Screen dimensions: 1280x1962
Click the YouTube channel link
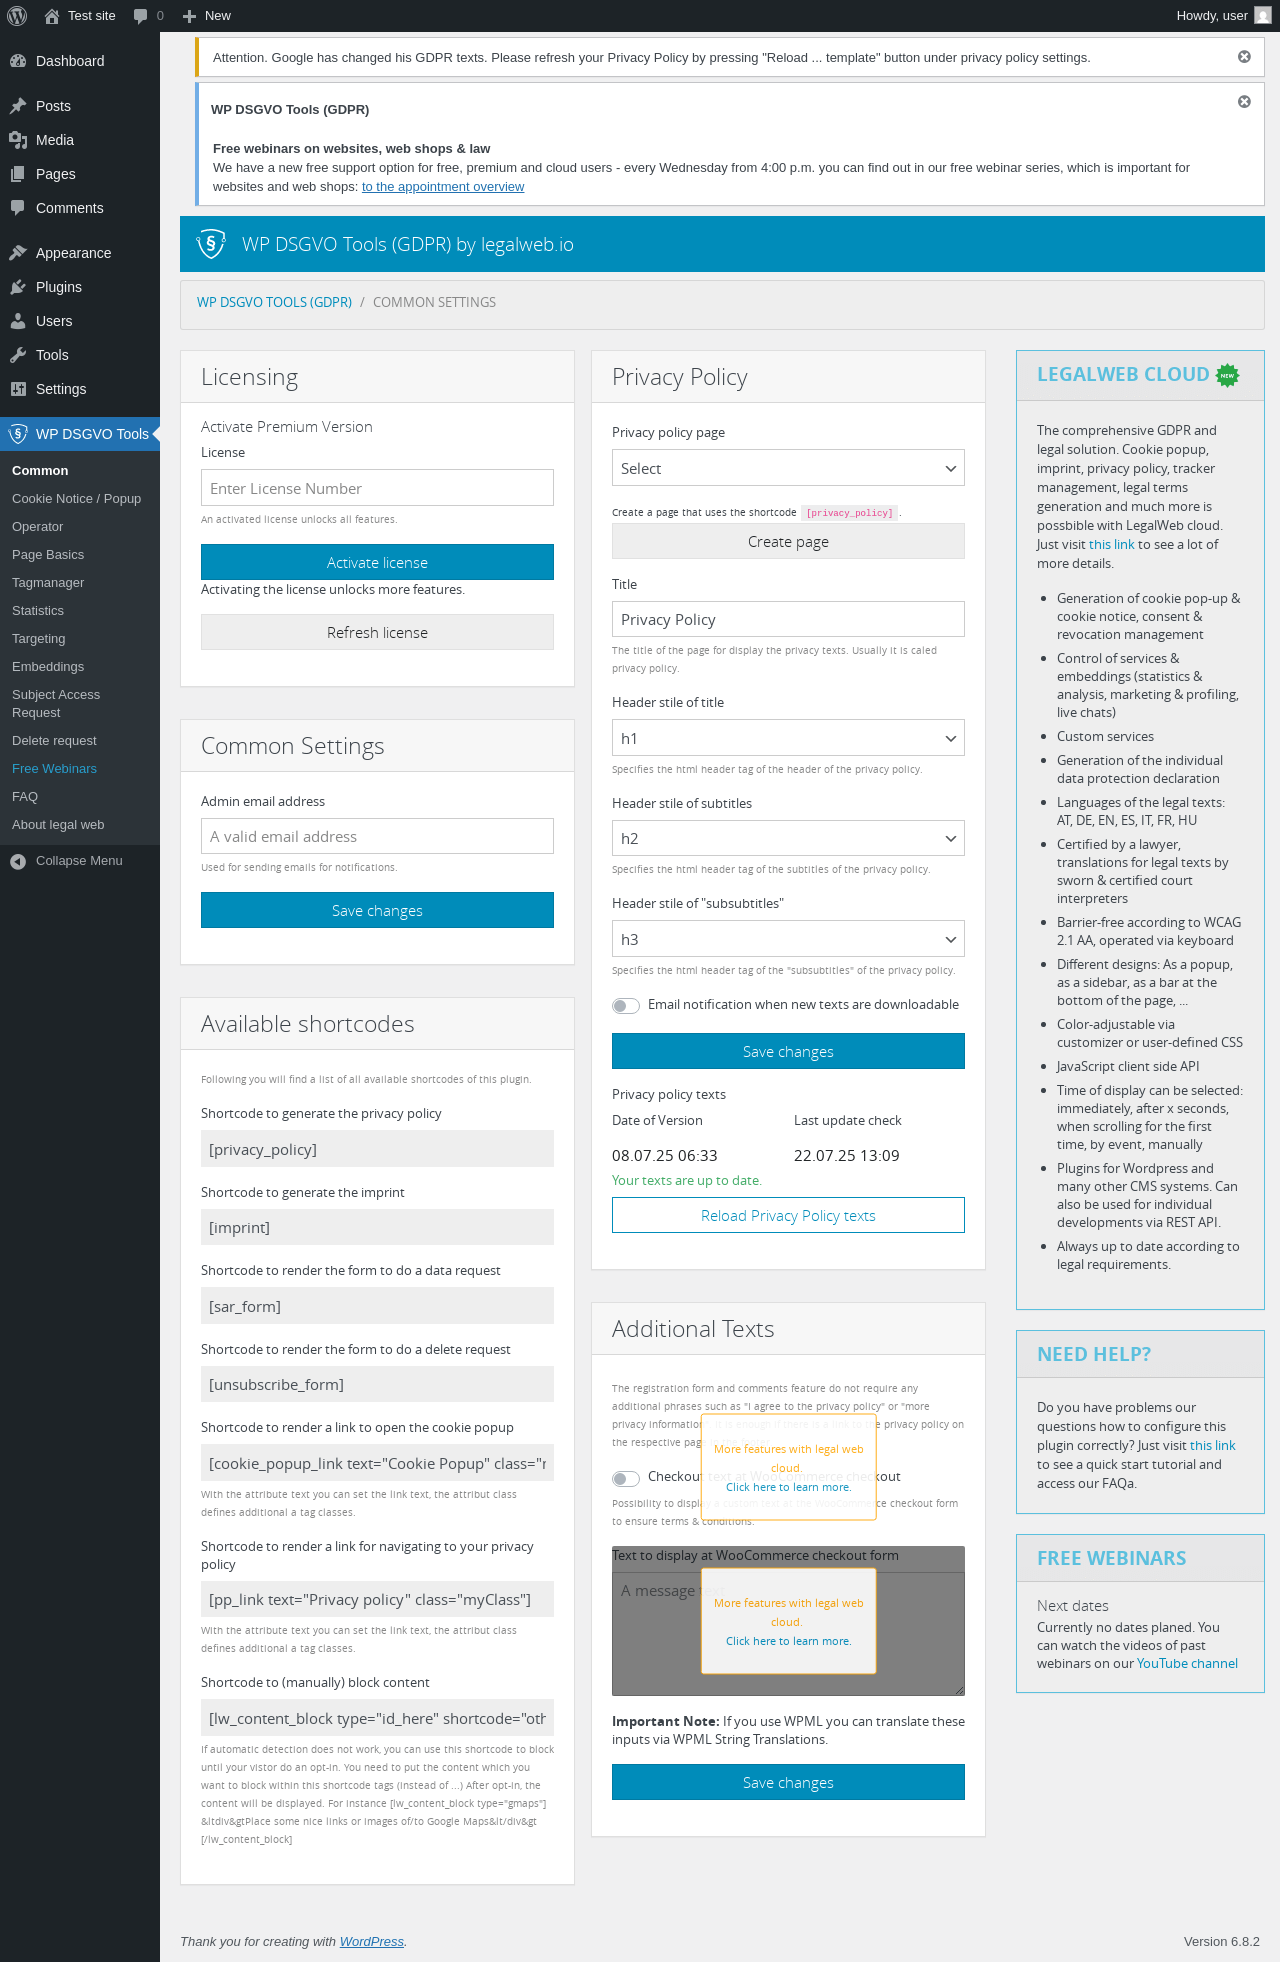[1187, 1664]
